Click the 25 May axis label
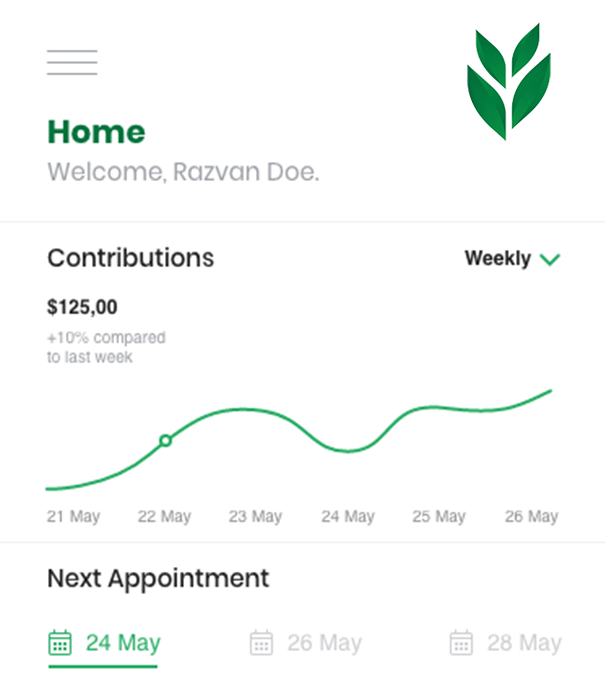The width and height of the screenshot is (605, 700). 439,517
